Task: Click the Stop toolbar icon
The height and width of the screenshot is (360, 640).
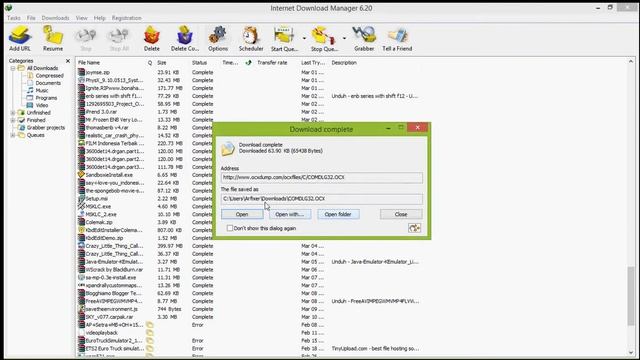Action: 86,38
